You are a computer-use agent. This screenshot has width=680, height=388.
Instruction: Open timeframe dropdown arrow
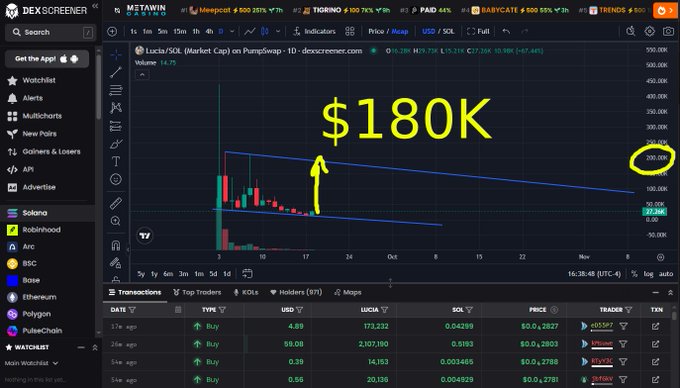click(x=232, y=31)
